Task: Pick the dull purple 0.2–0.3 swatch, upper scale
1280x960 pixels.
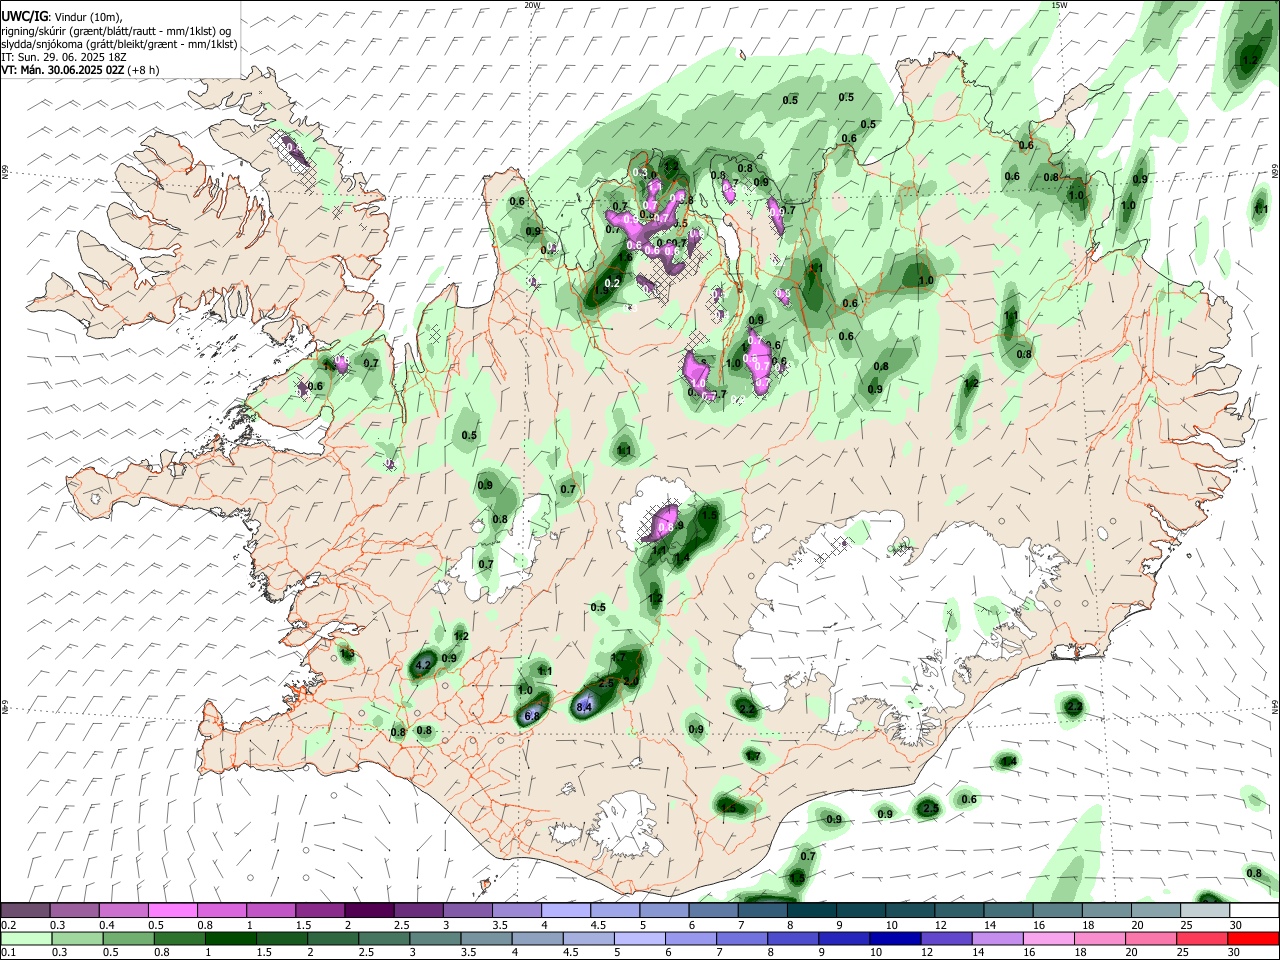Action: (x=25, y=910)
